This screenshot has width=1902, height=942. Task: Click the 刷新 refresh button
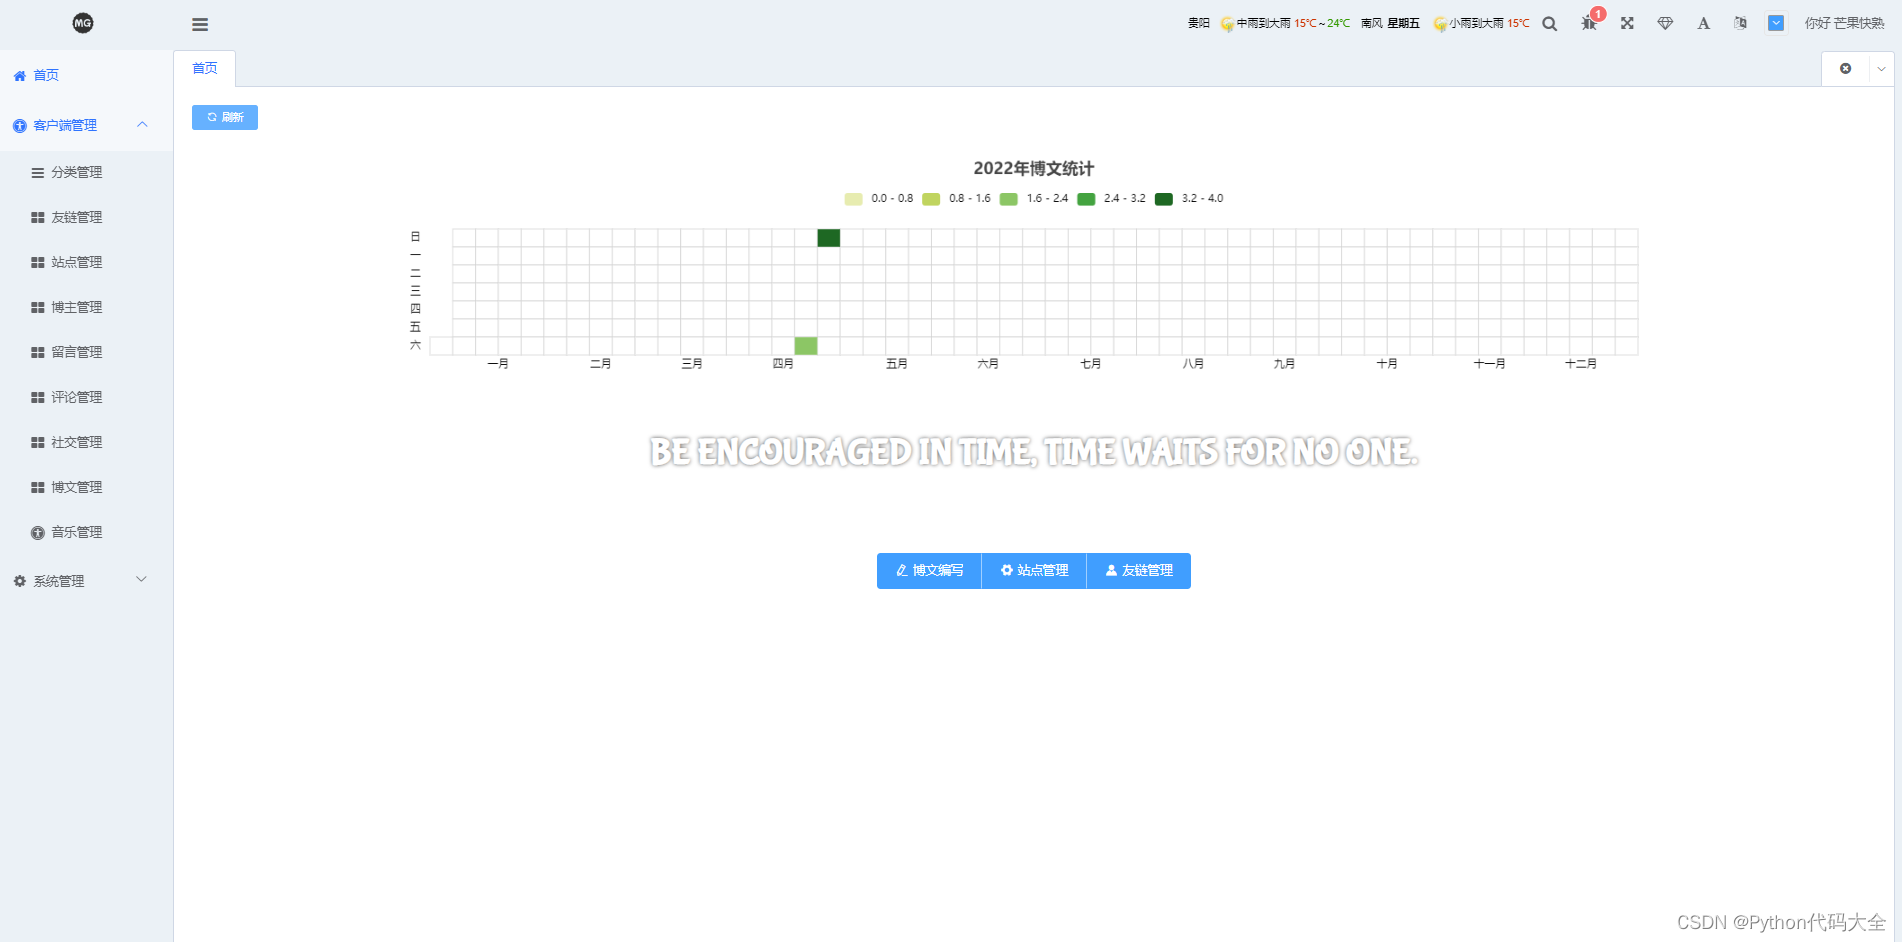click(x=225, y=117)
